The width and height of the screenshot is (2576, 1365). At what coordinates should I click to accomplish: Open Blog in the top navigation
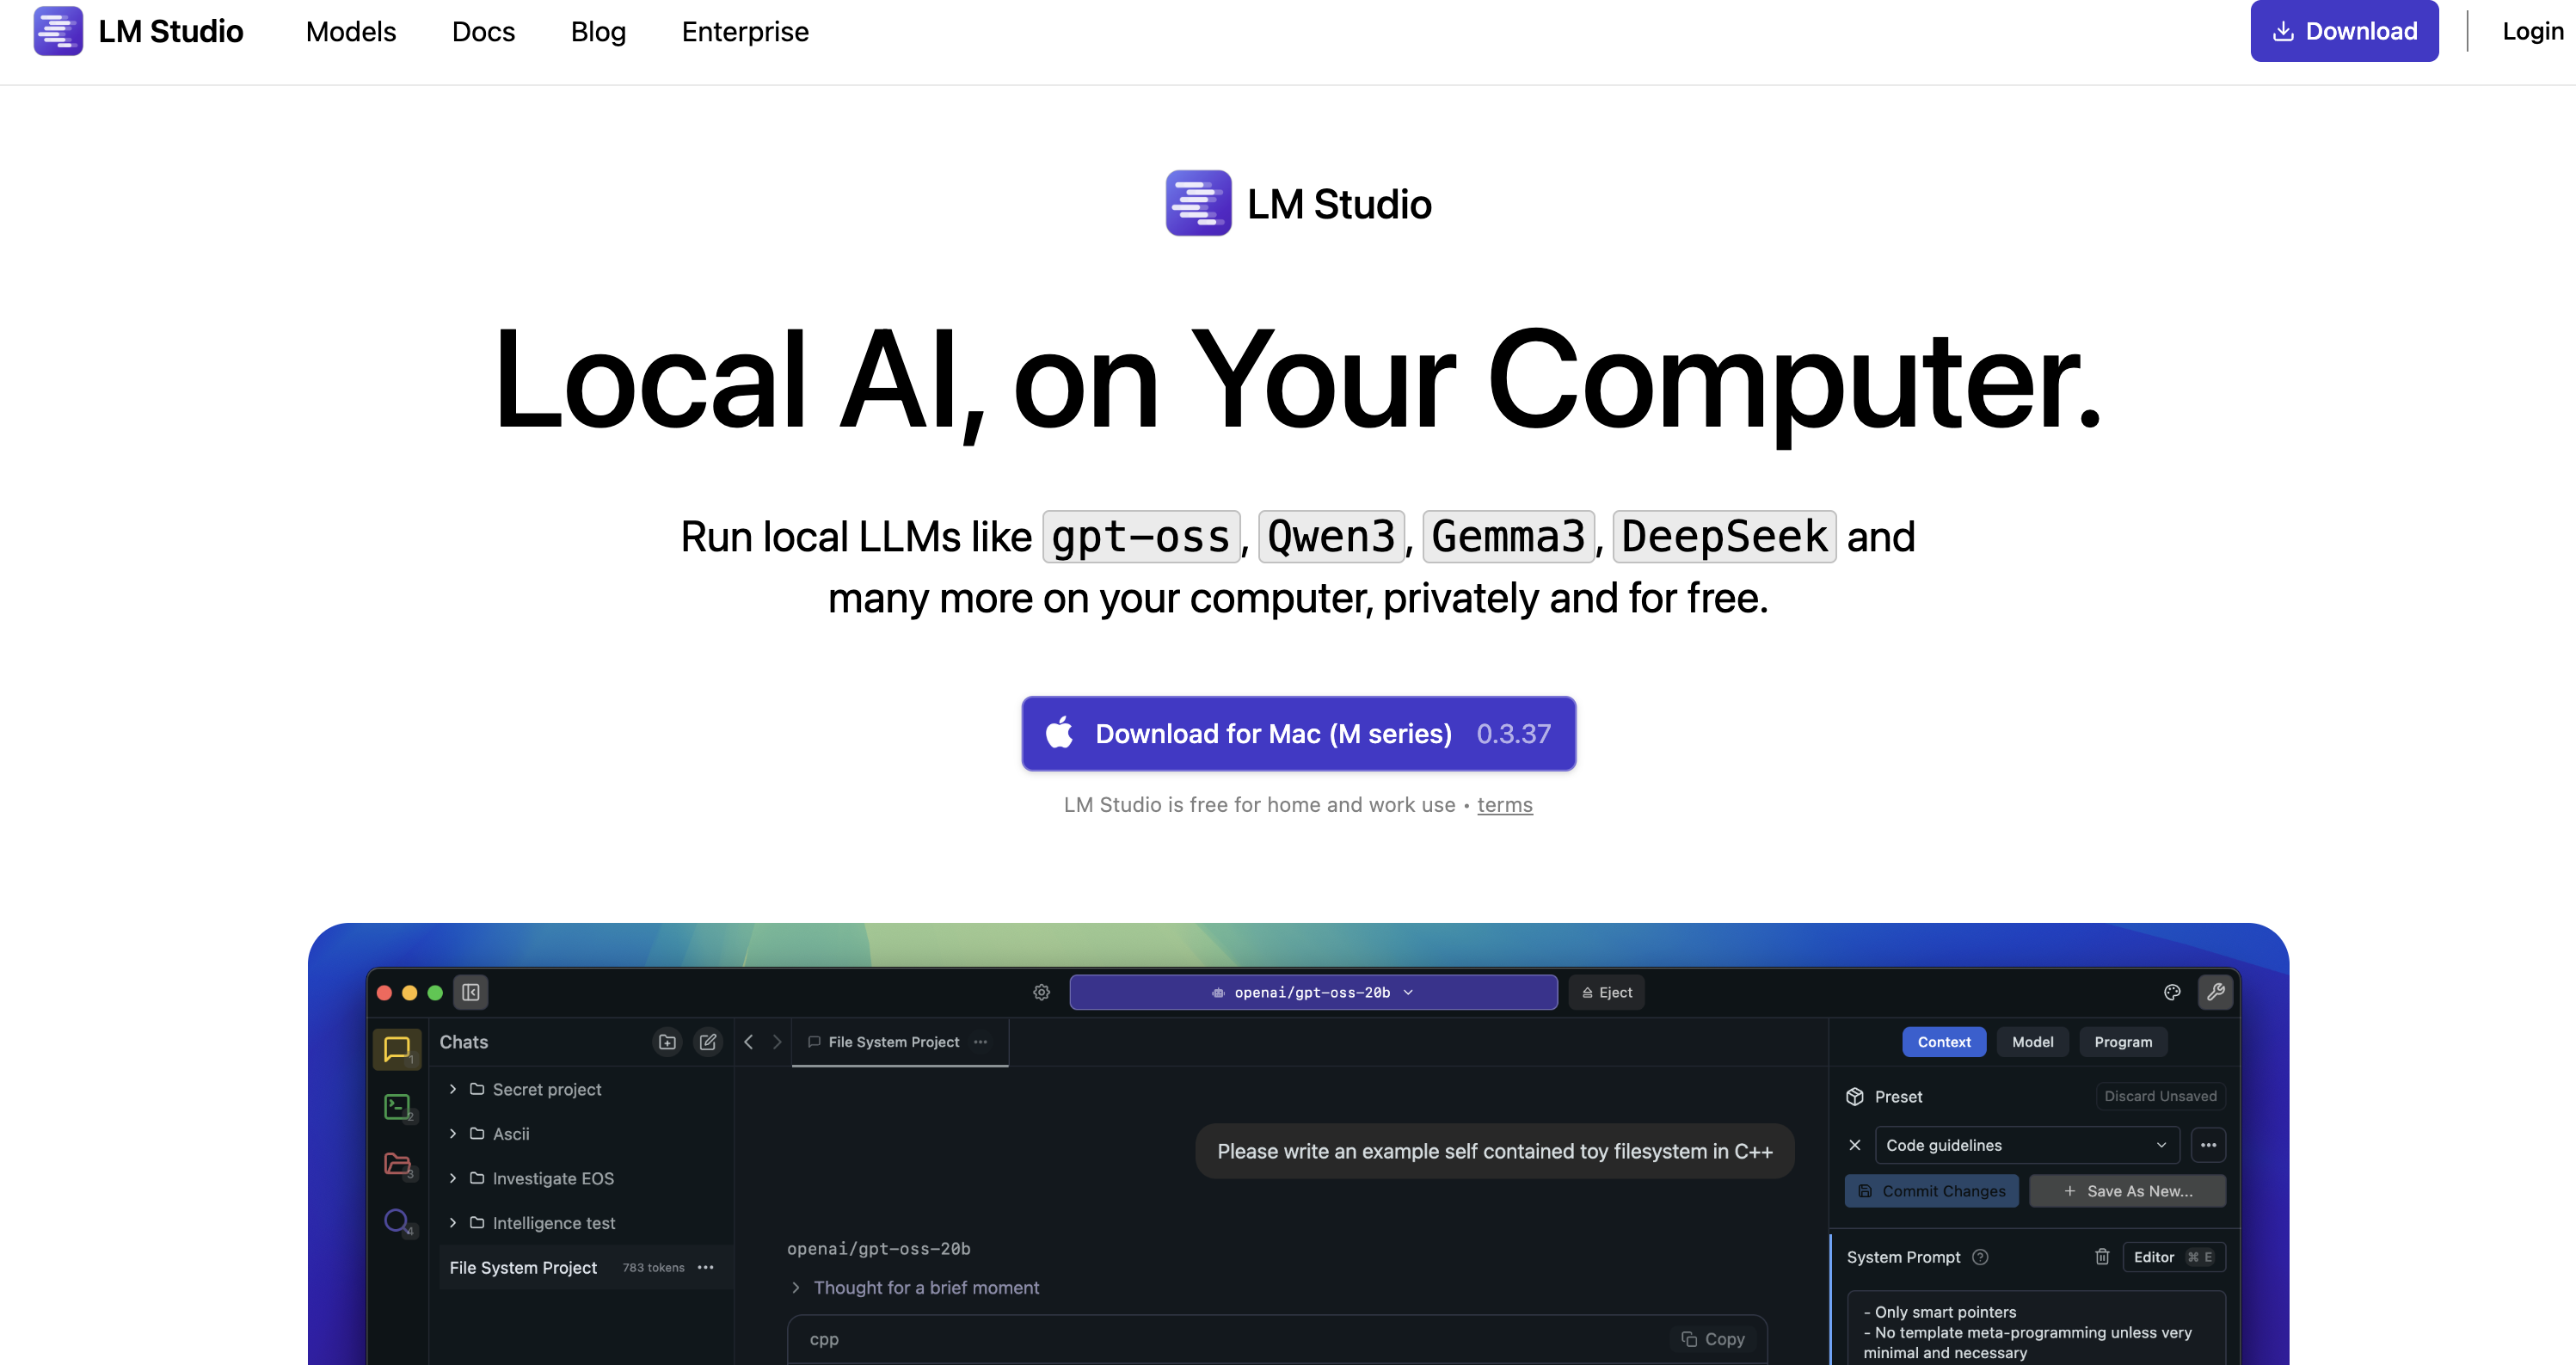(598, 31)
